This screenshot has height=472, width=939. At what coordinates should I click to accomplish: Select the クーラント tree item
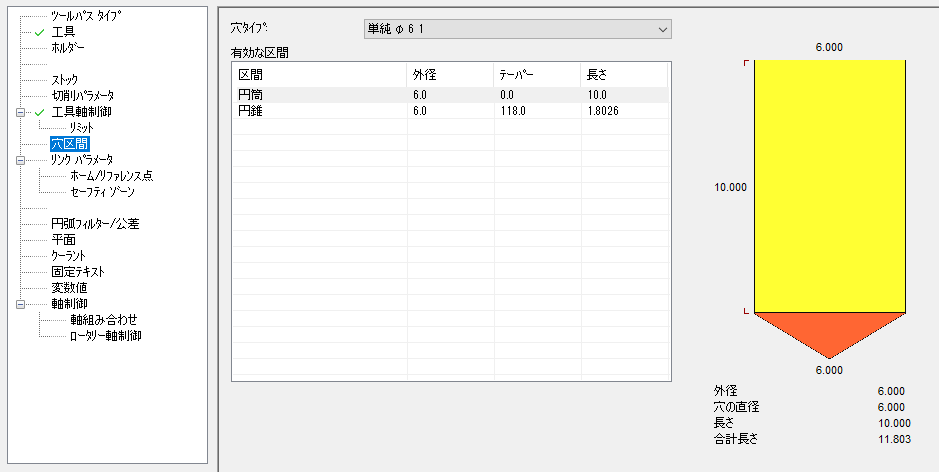click(71, 256)
